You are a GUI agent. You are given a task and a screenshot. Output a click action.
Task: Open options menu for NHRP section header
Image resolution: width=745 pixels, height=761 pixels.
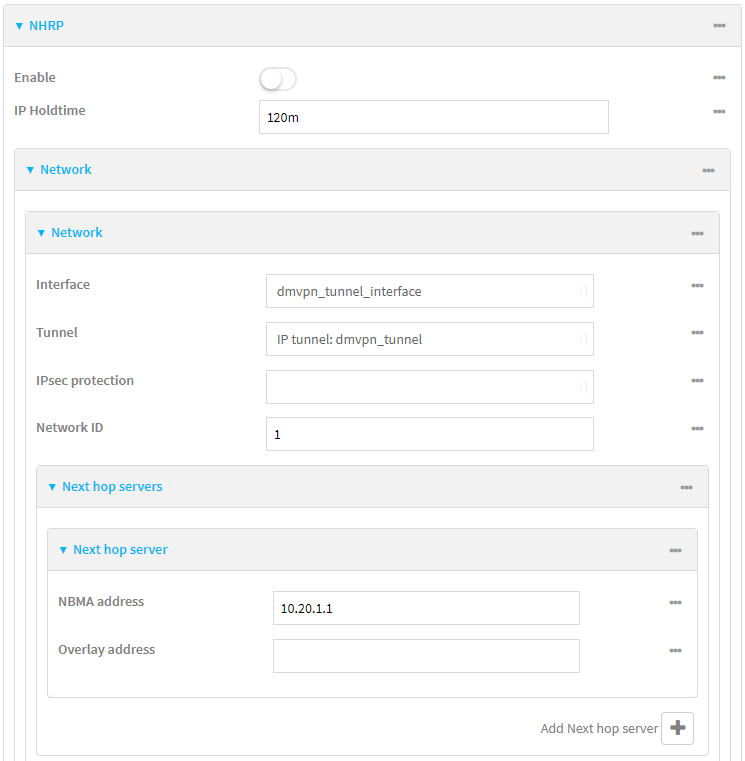[x=718, y=25]
